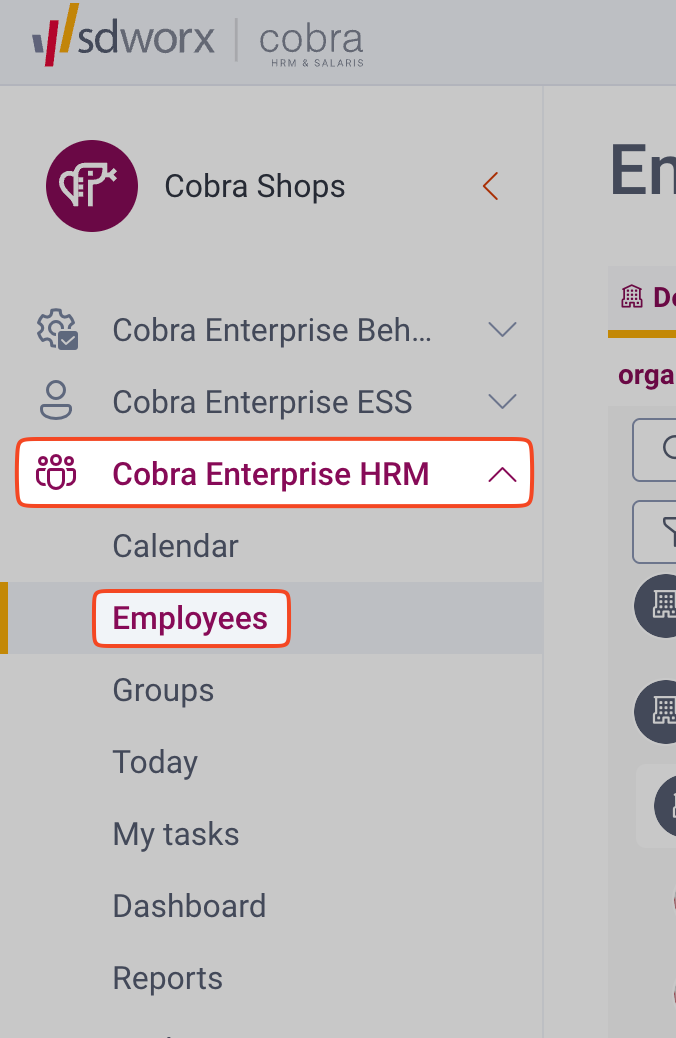The width and height of the screenshot is (676, 1038).
Task: Select Employees in the HRM menu
Action: (x=190, y=618)
